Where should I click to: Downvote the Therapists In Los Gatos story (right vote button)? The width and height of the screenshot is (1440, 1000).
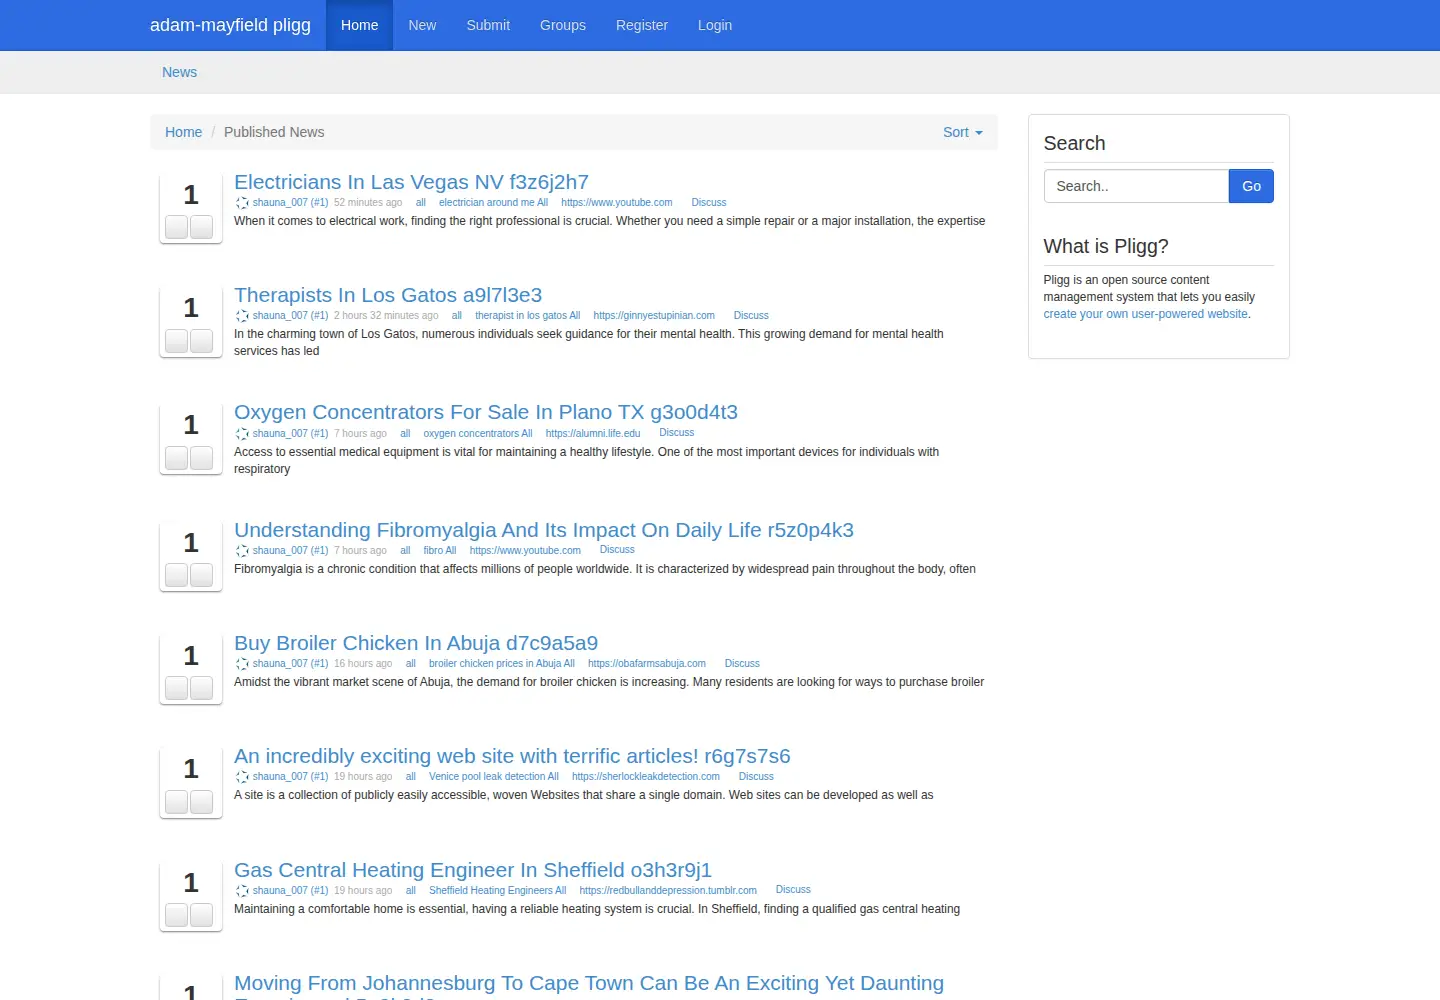[202, 341]
